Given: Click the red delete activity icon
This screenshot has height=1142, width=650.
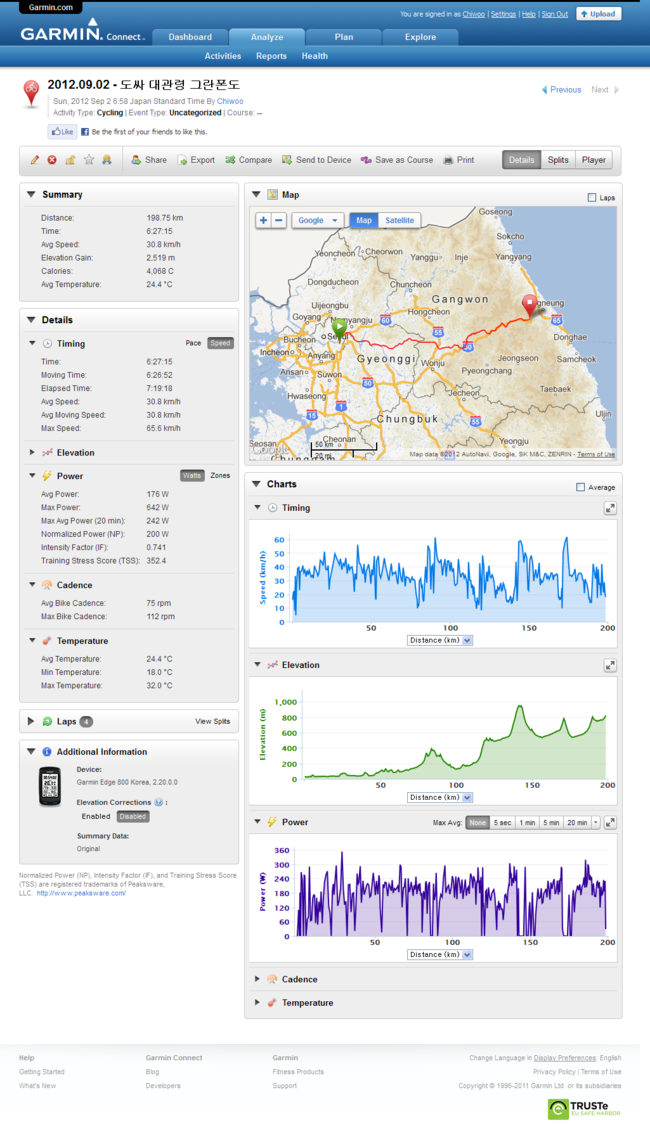Looking at the screenshot, I should point(52,160).
